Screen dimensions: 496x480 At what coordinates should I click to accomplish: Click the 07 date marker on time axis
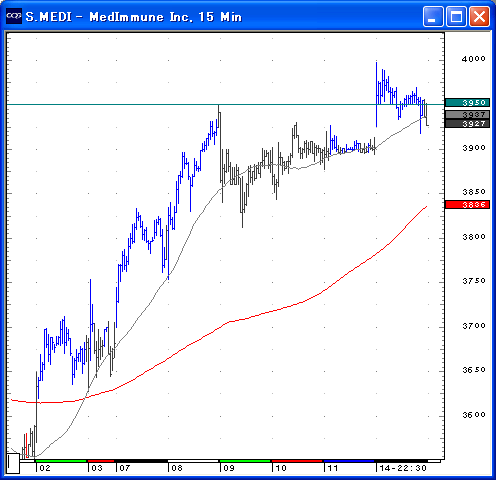click(125, 468)
